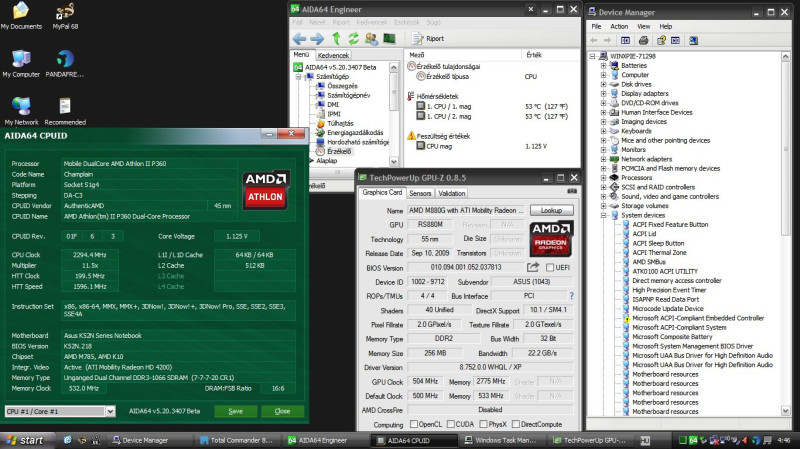800x449 pixels.
Task: Go forward with AIDA64's blue forward arrow
Action: pyautogui.click(x=317, y=38)
